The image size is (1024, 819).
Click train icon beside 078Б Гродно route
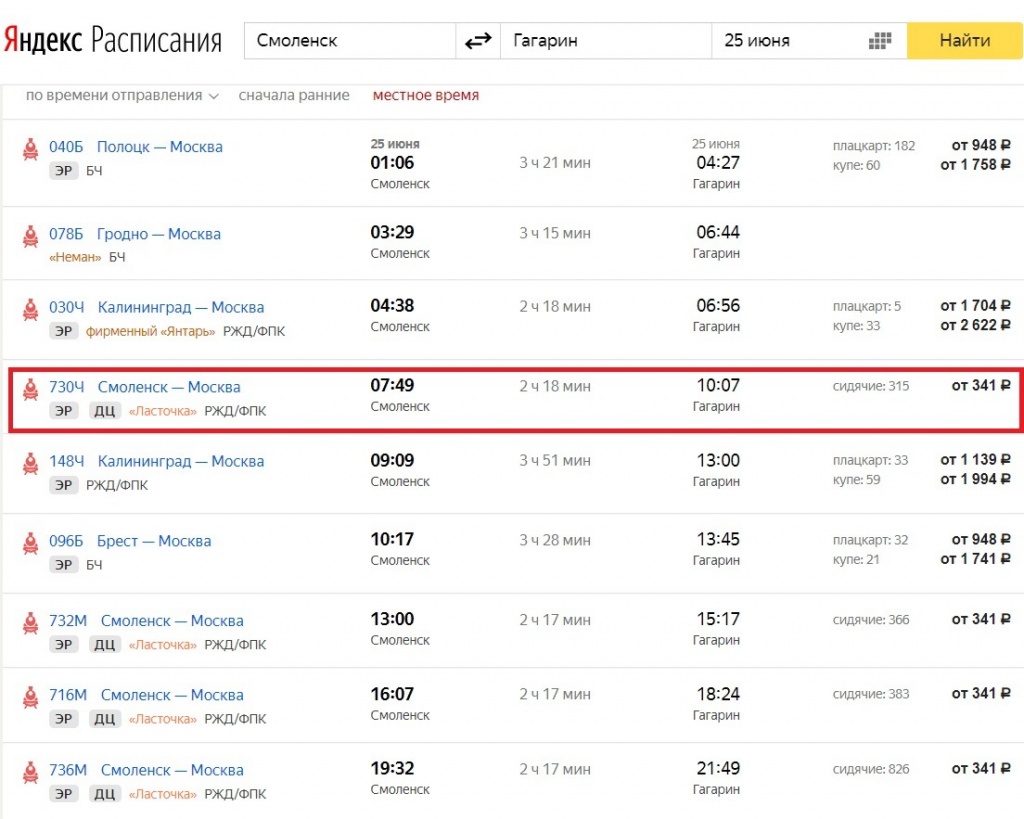[x=31, y=236]
